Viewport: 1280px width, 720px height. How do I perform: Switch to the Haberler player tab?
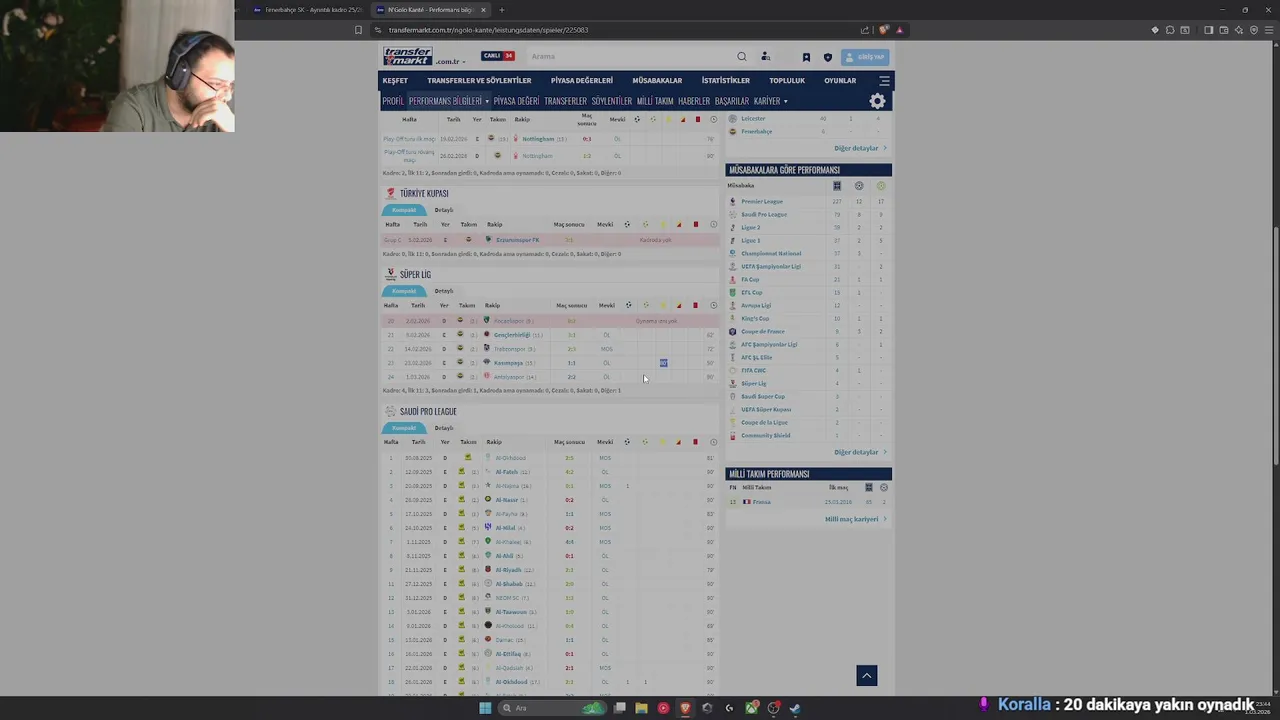click(694, 101)
